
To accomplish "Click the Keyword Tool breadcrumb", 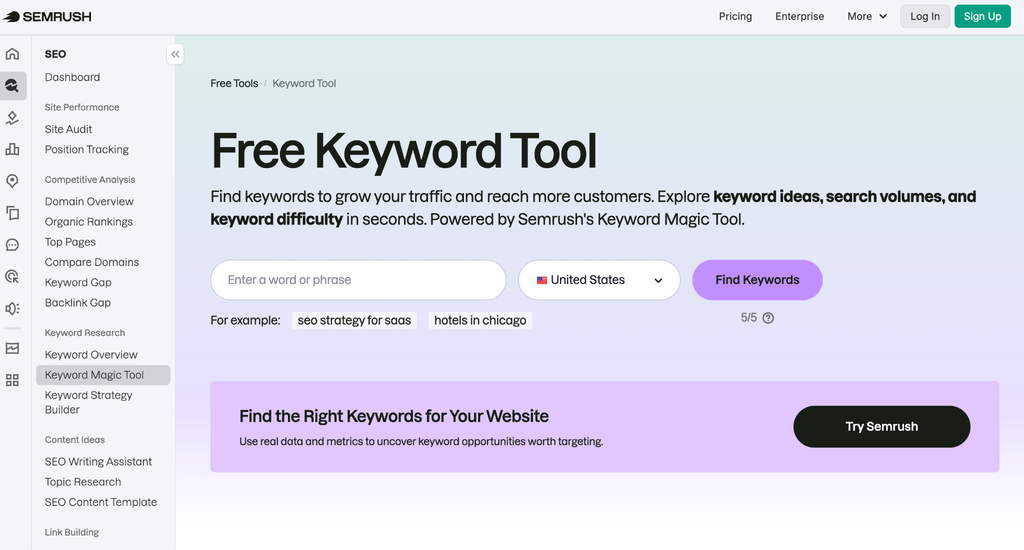I will [x=304, y=84].
